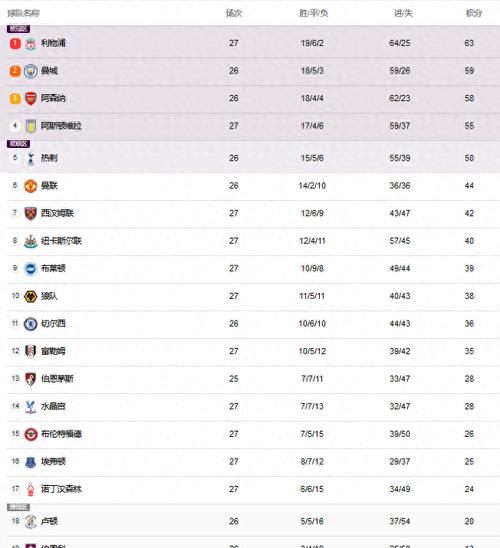Select the red rank 1 badge
This screenshot has height=548, width=500.
coord(15,43)
